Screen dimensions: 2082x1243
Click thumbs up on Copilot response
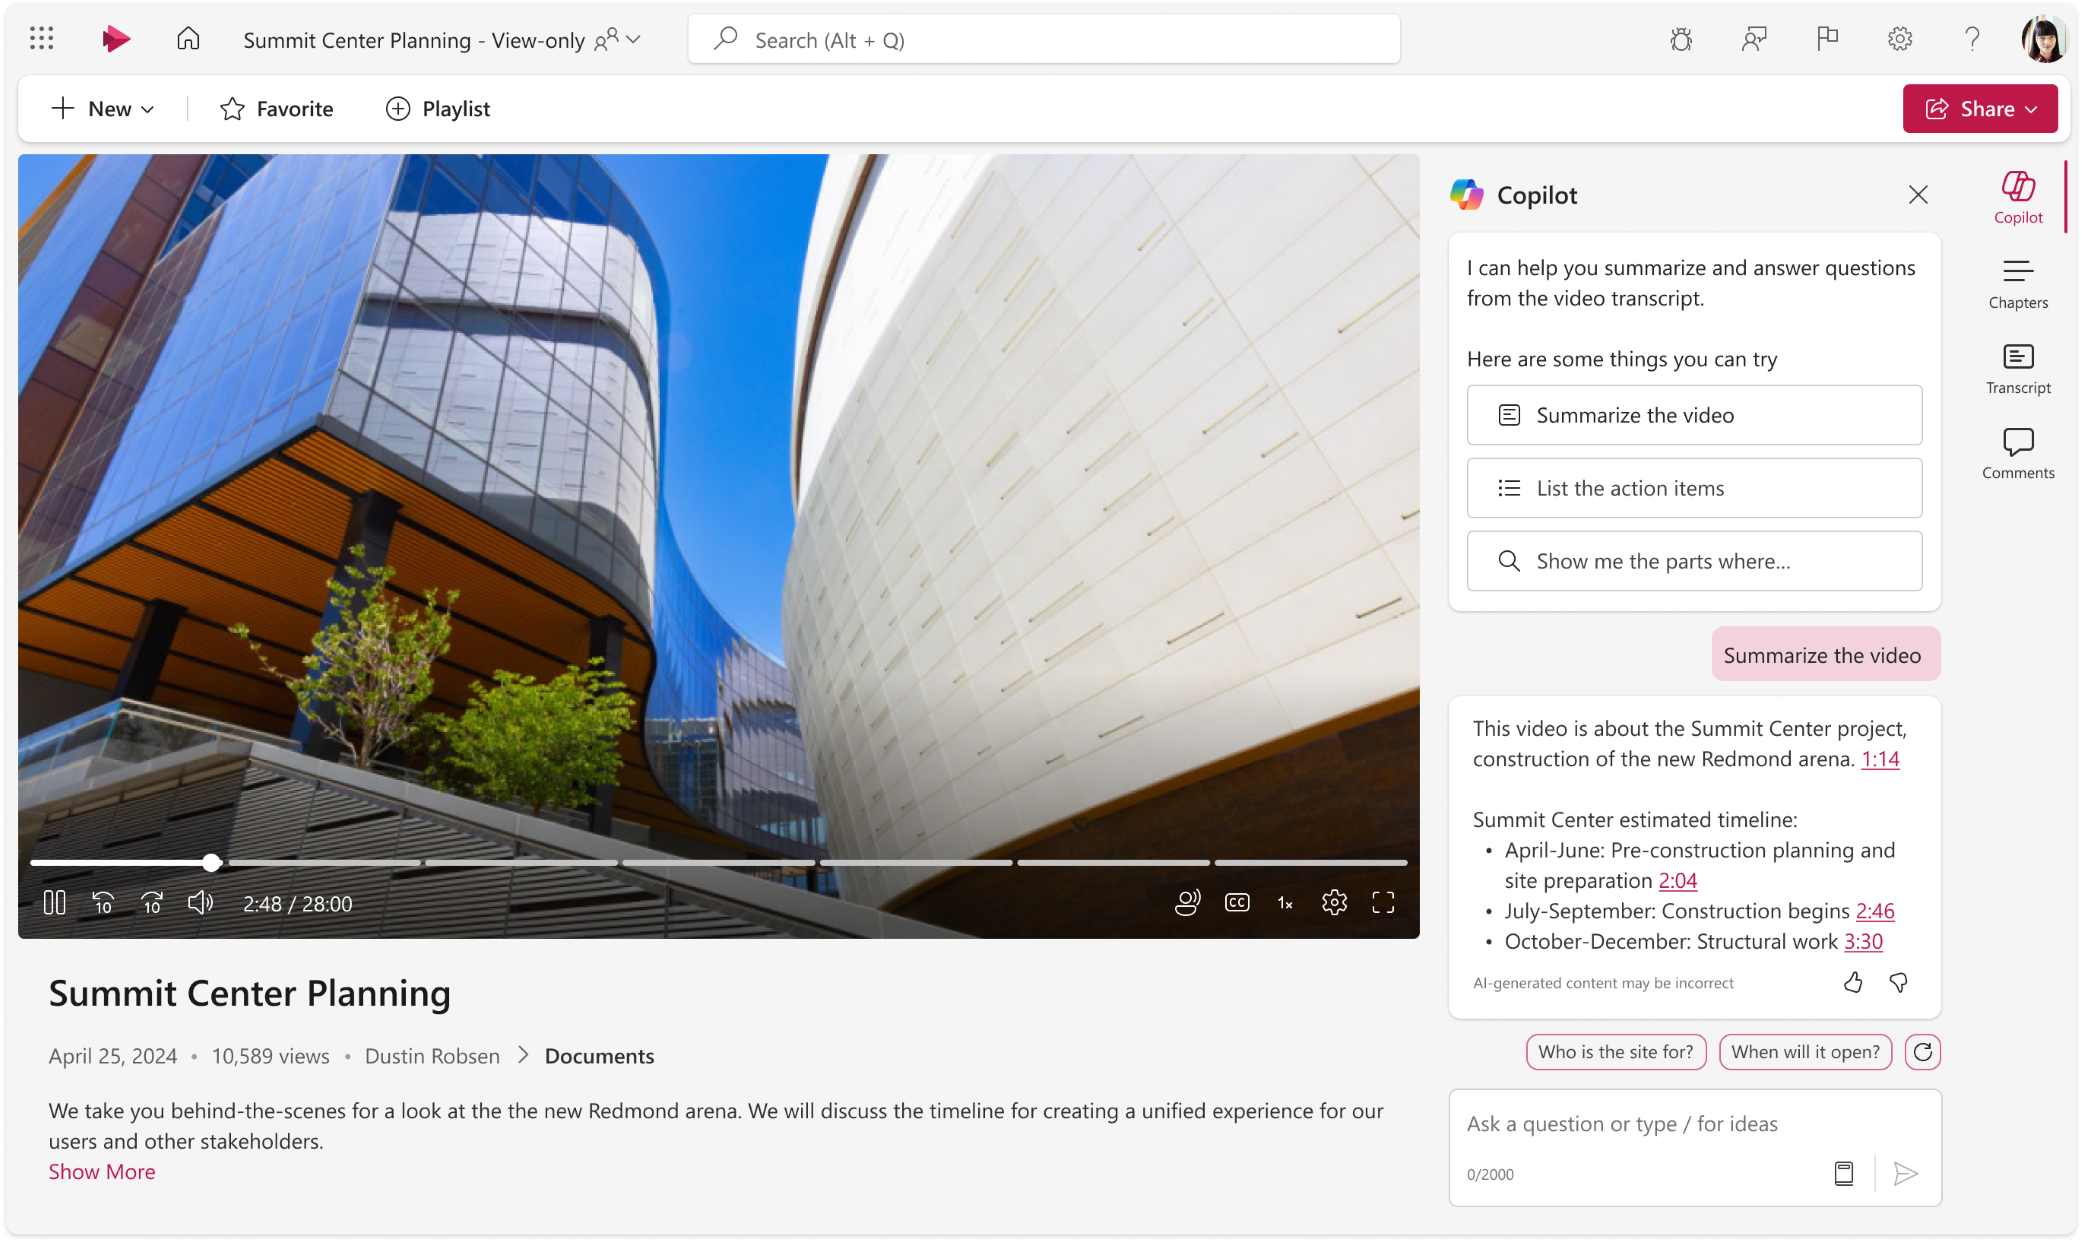1853,981
